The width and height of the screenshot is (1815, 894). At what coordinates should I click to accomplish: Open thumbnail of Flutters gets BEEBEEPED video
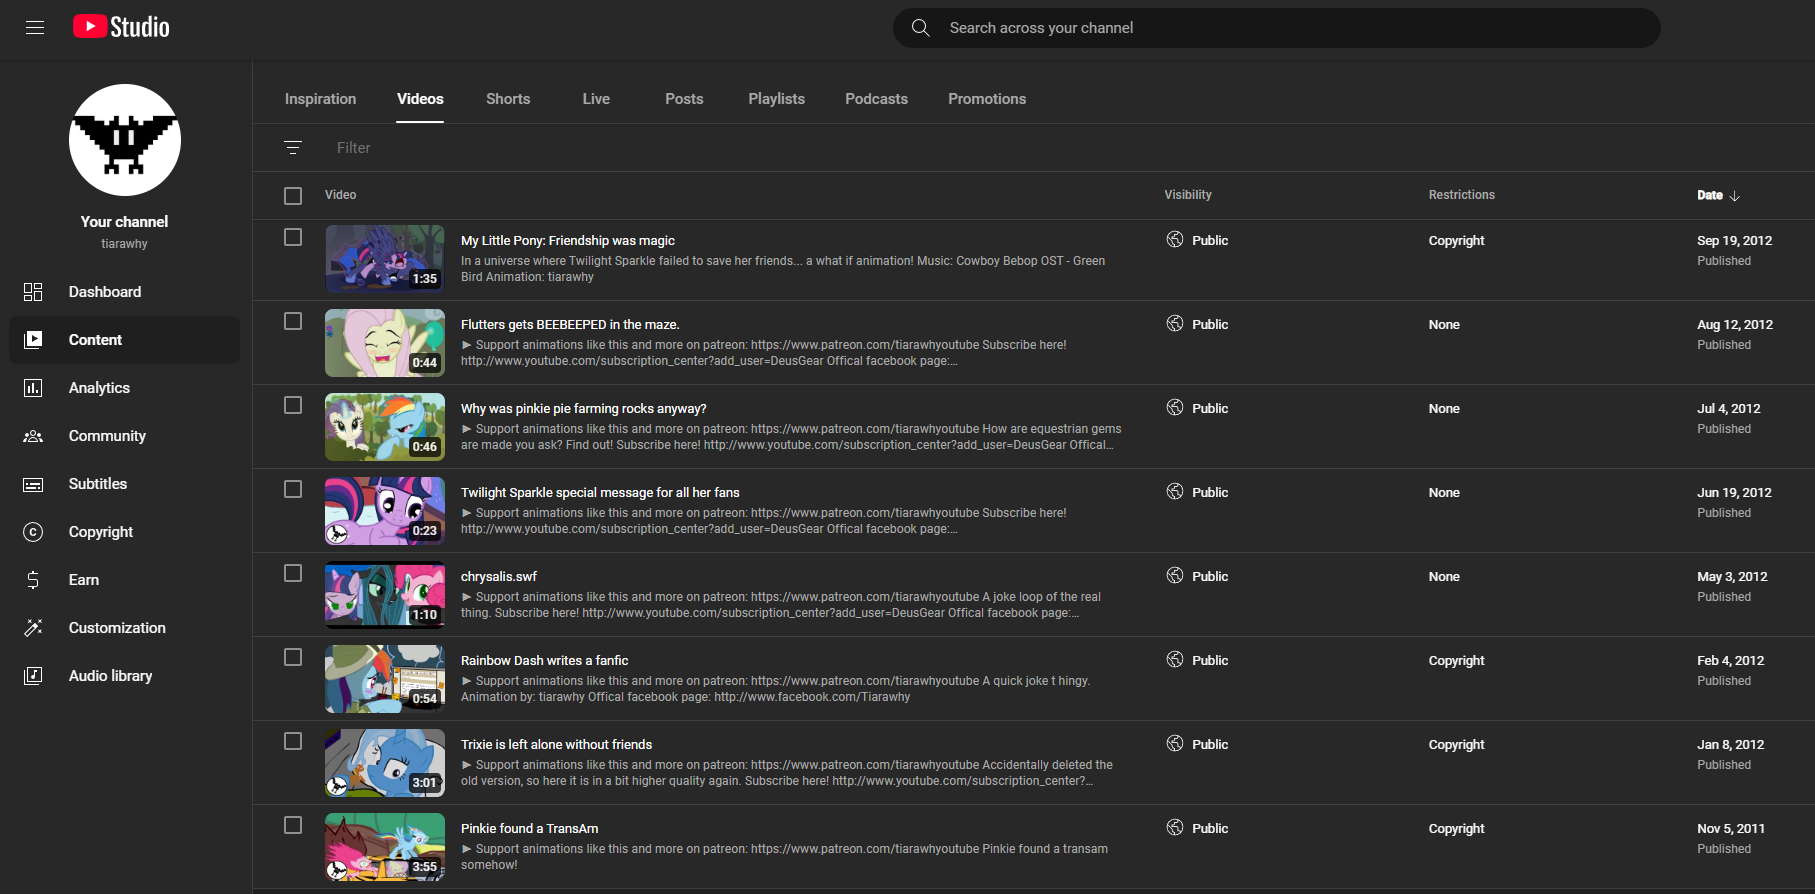point(385,343)
